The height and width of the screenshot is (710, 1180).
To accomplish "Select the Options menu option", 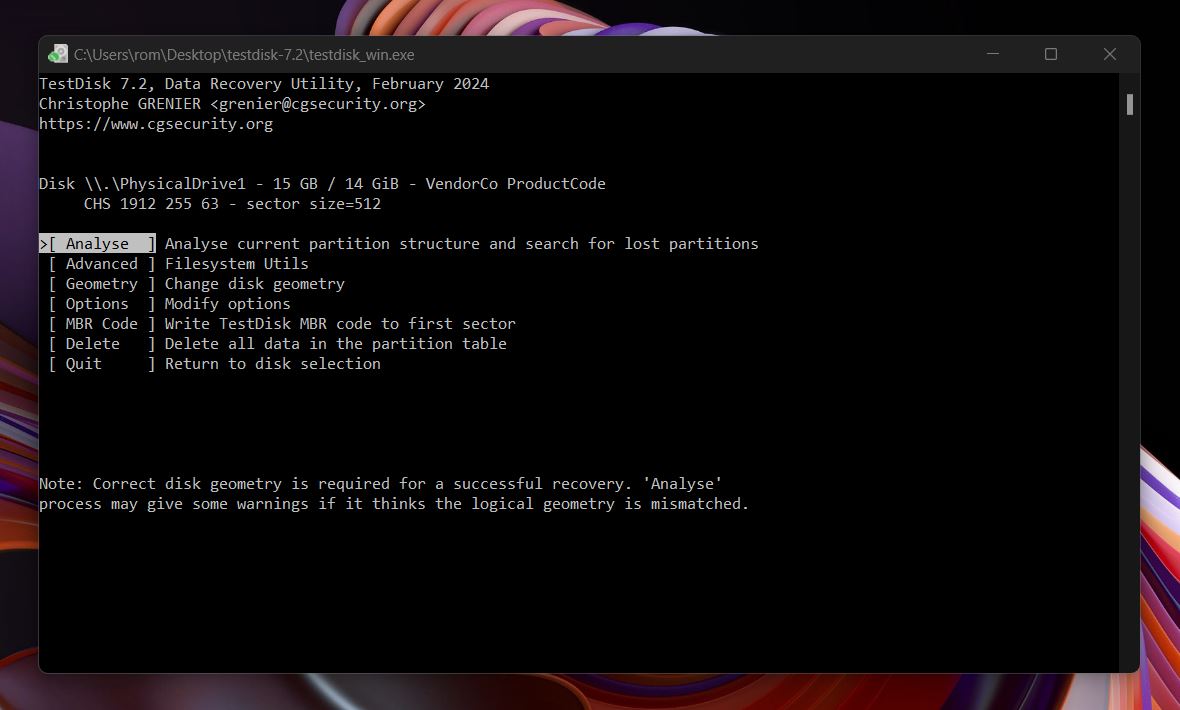I will (x=102, y=304).
